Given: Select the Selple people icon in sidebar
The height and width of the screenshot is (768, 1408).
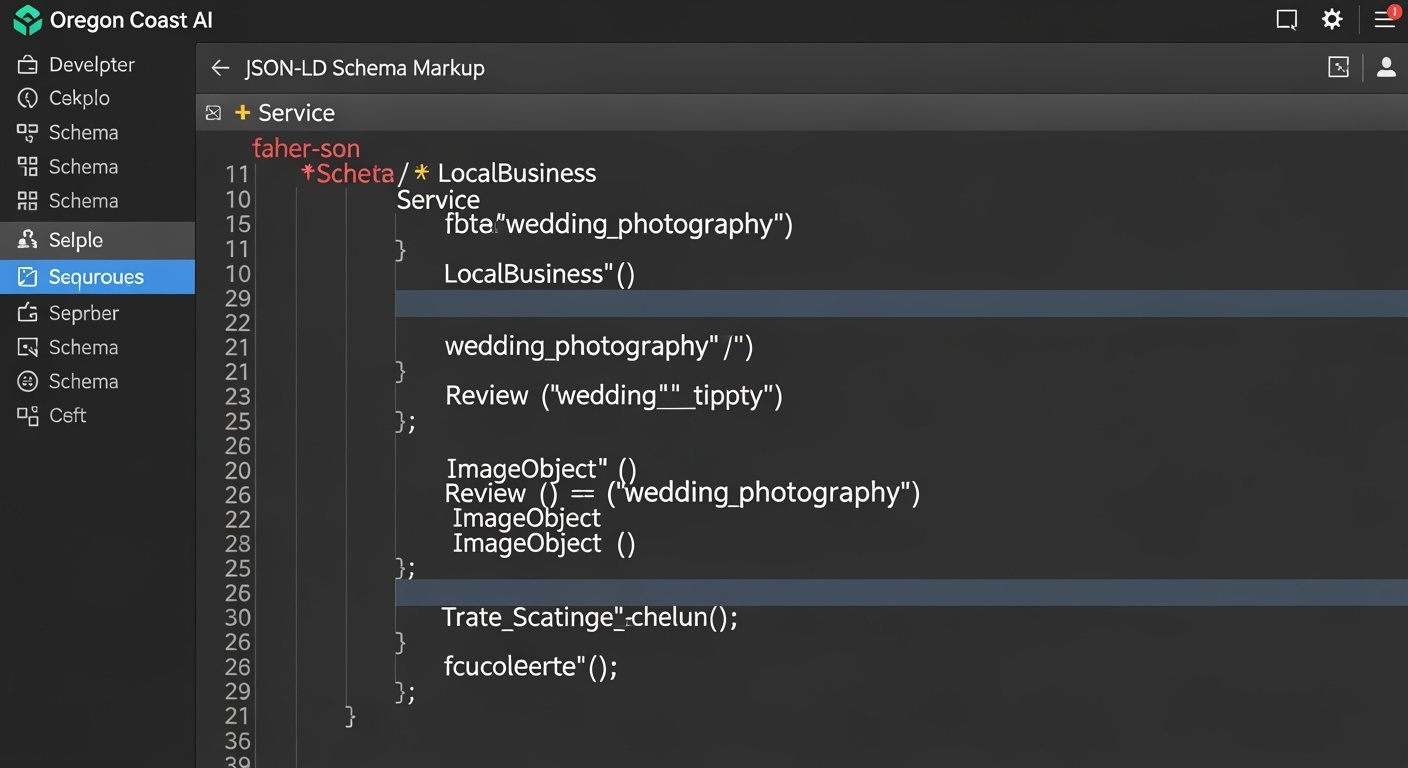Looking at the screenshot, I should (28, 239).
